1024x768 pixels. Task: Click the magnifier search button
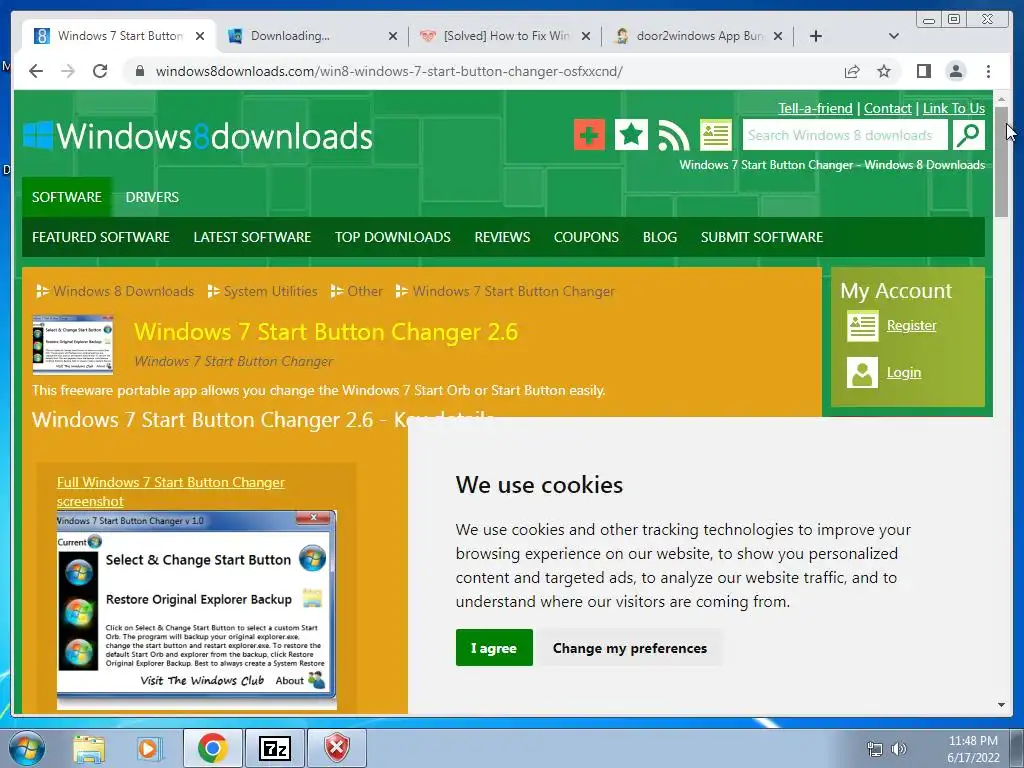tap(968, 135)
